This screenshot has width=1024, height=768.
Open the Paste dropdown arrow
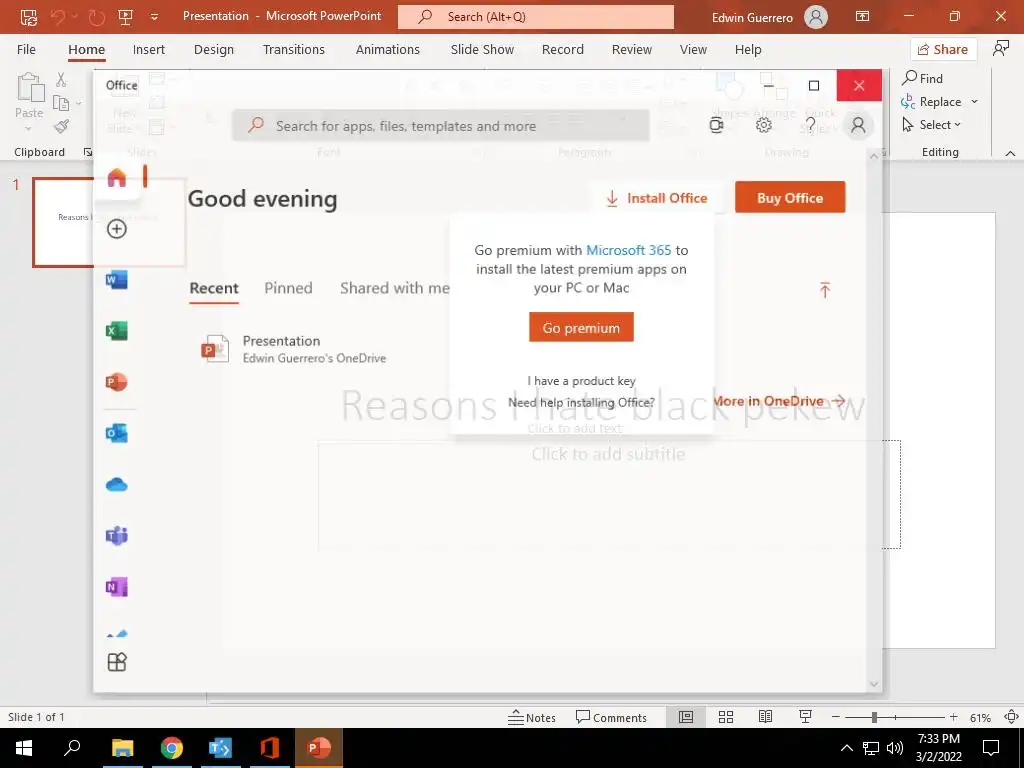pos(28,129)
